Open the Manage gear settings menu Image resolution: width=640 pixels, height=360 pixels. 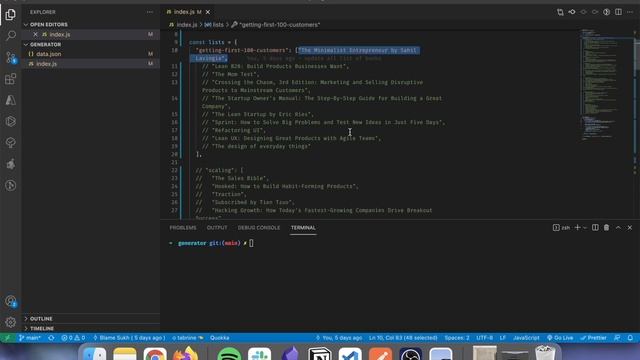pos(11,322)
